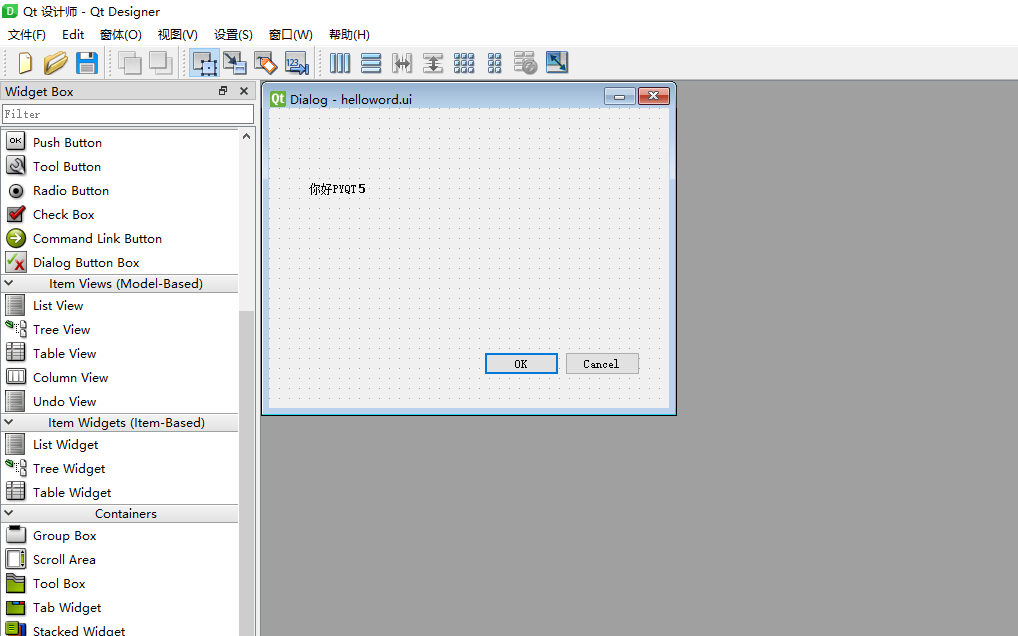This screenshot has height=636, width=1018.
Task: Open the 设置(S) menu
Action: (233, 34)
